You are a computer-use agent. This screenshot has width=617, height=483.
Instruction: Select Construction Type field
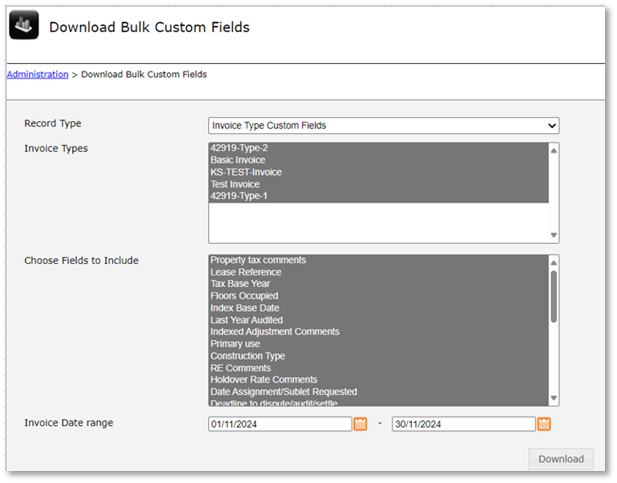[x=379, y=356]
